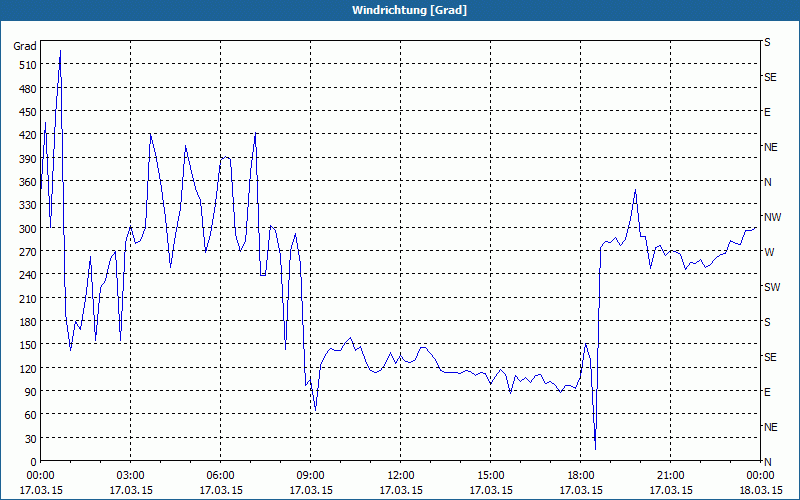Click the 17.03.15 date under 21:00

[x=670, y=490]
